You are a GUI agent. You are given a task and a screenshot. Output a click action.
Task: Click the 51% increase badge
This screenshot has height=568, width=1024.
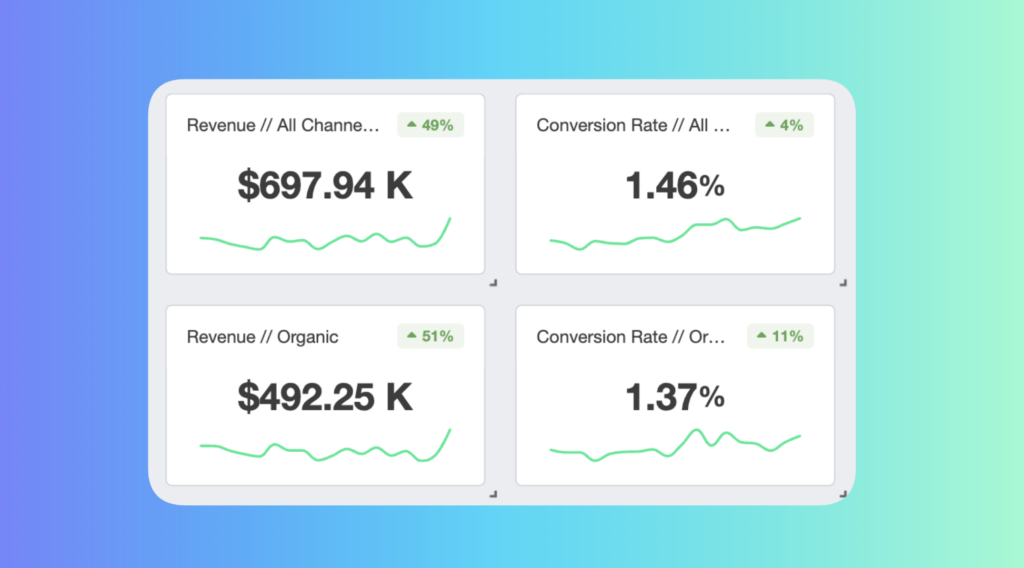(430, 336)
